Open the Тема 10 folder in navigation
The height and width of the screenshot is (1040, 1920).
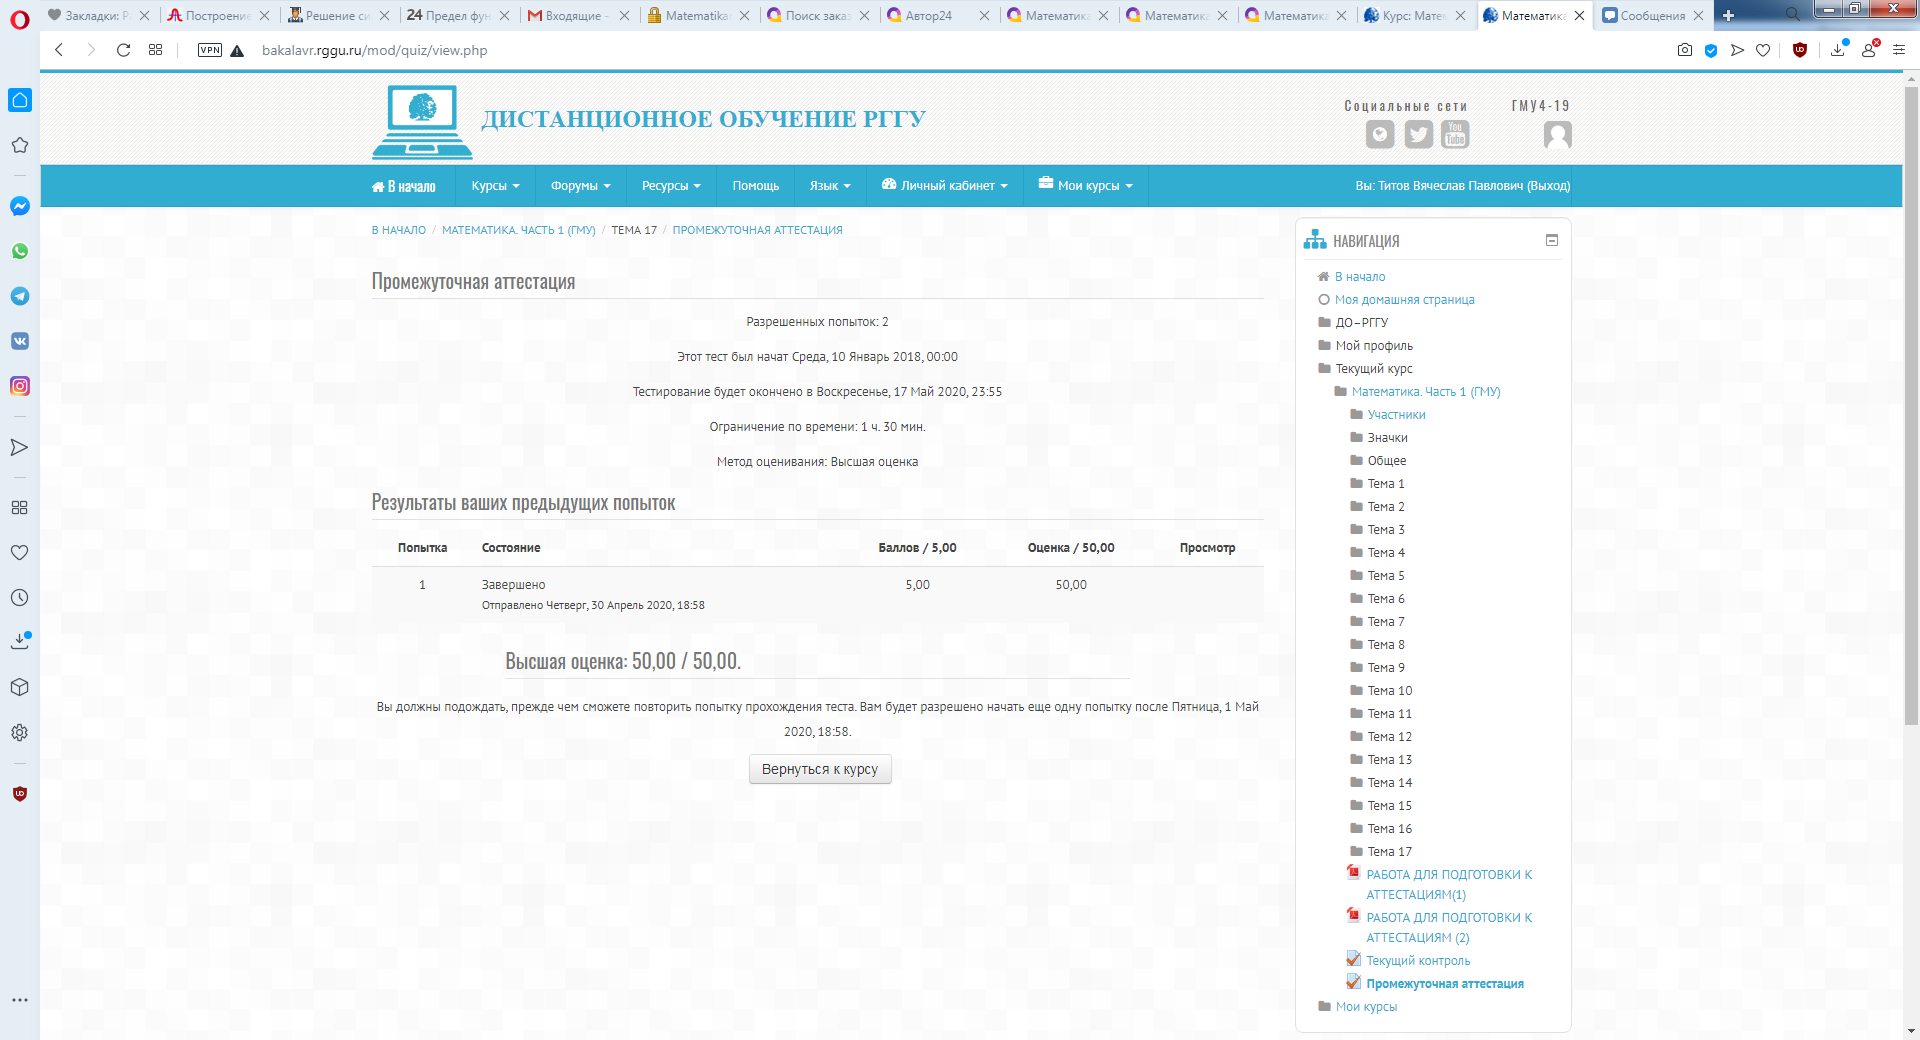tap(1389, 691)
